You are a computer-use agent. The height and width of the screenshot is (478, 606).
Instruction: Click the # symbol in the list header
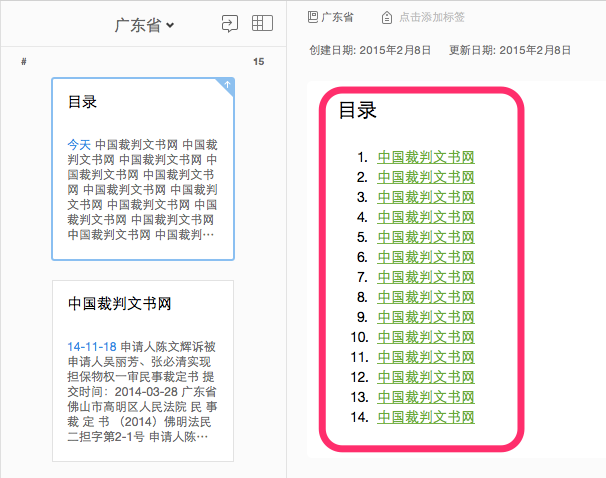tap(24, 61)
